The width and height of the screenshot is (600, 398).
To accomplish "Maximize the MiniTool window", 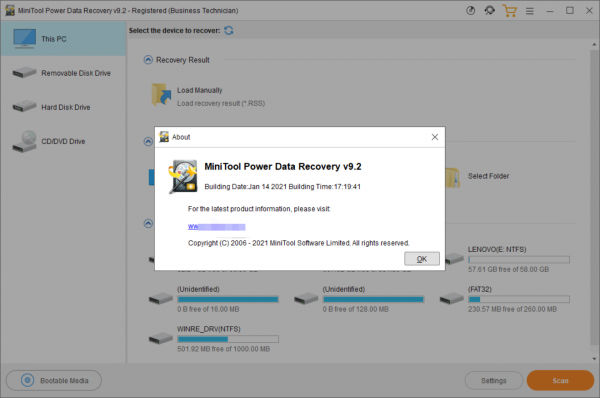I will click(x=570, y=11).
